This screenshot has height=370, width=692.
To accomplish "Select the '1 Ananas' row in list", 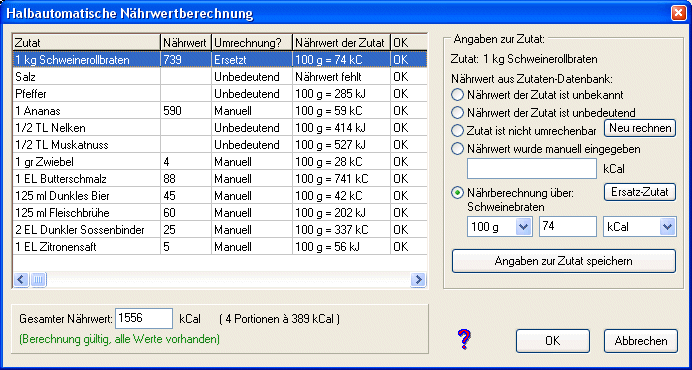I will (220, 110).
